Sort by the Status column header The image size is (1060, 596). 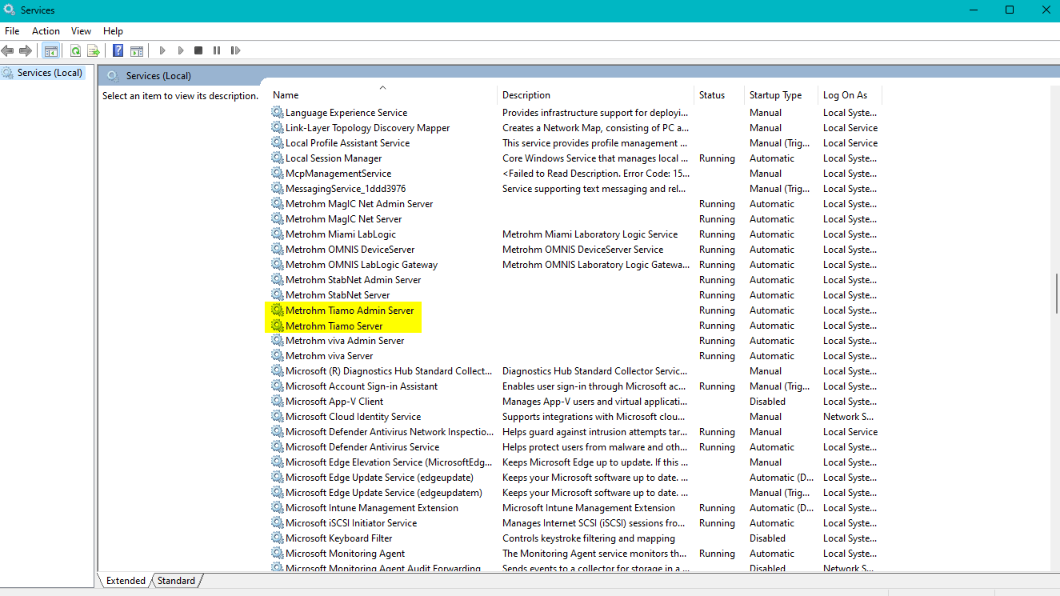[719, 95]
